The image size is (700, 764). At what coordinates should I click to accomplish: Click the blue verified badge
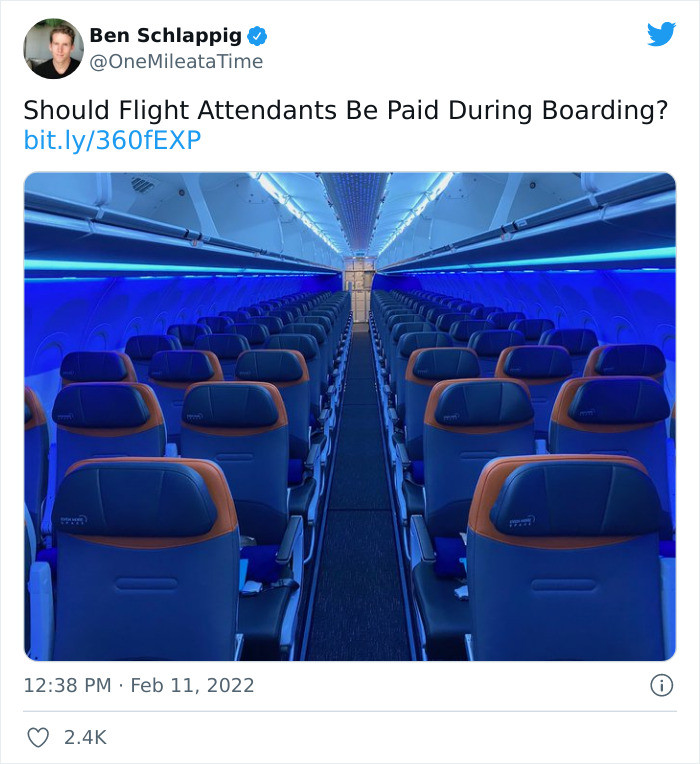(257, 36)
